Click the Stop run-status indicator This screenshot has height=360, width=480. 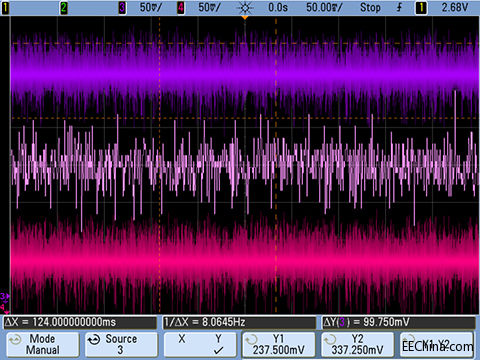coord(370,7)
